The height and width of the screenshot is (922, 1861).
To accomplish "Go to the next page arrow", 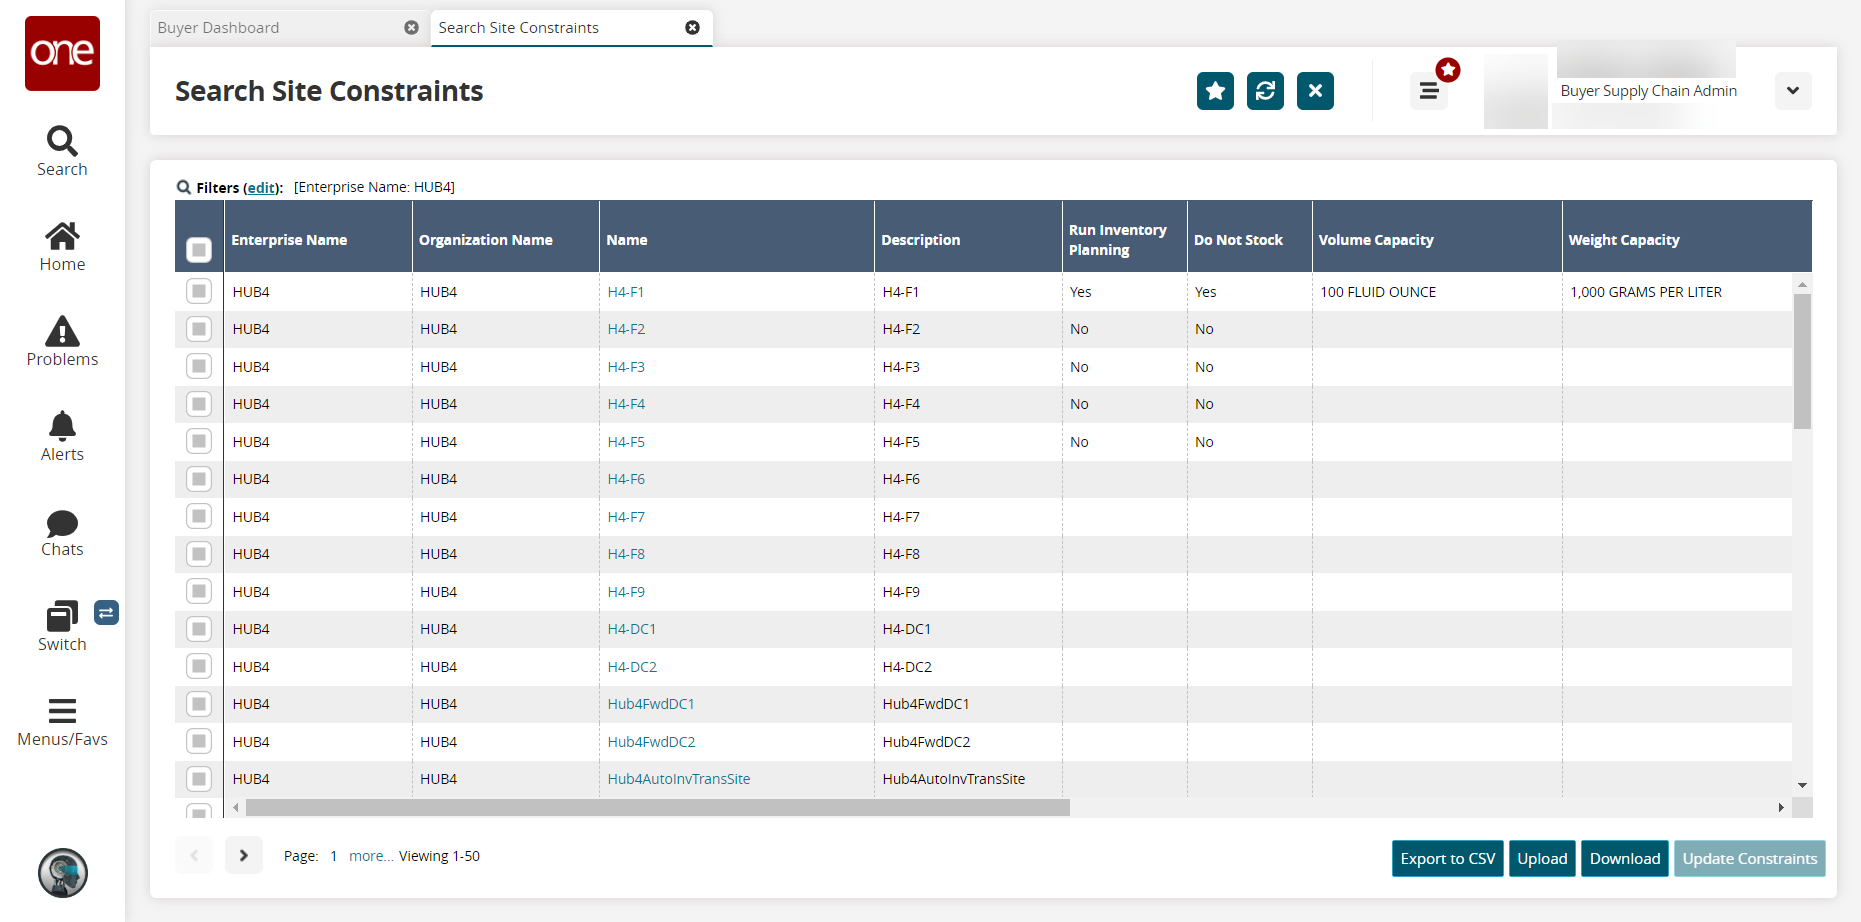I will pyautogui.click(x=243, y=855).
